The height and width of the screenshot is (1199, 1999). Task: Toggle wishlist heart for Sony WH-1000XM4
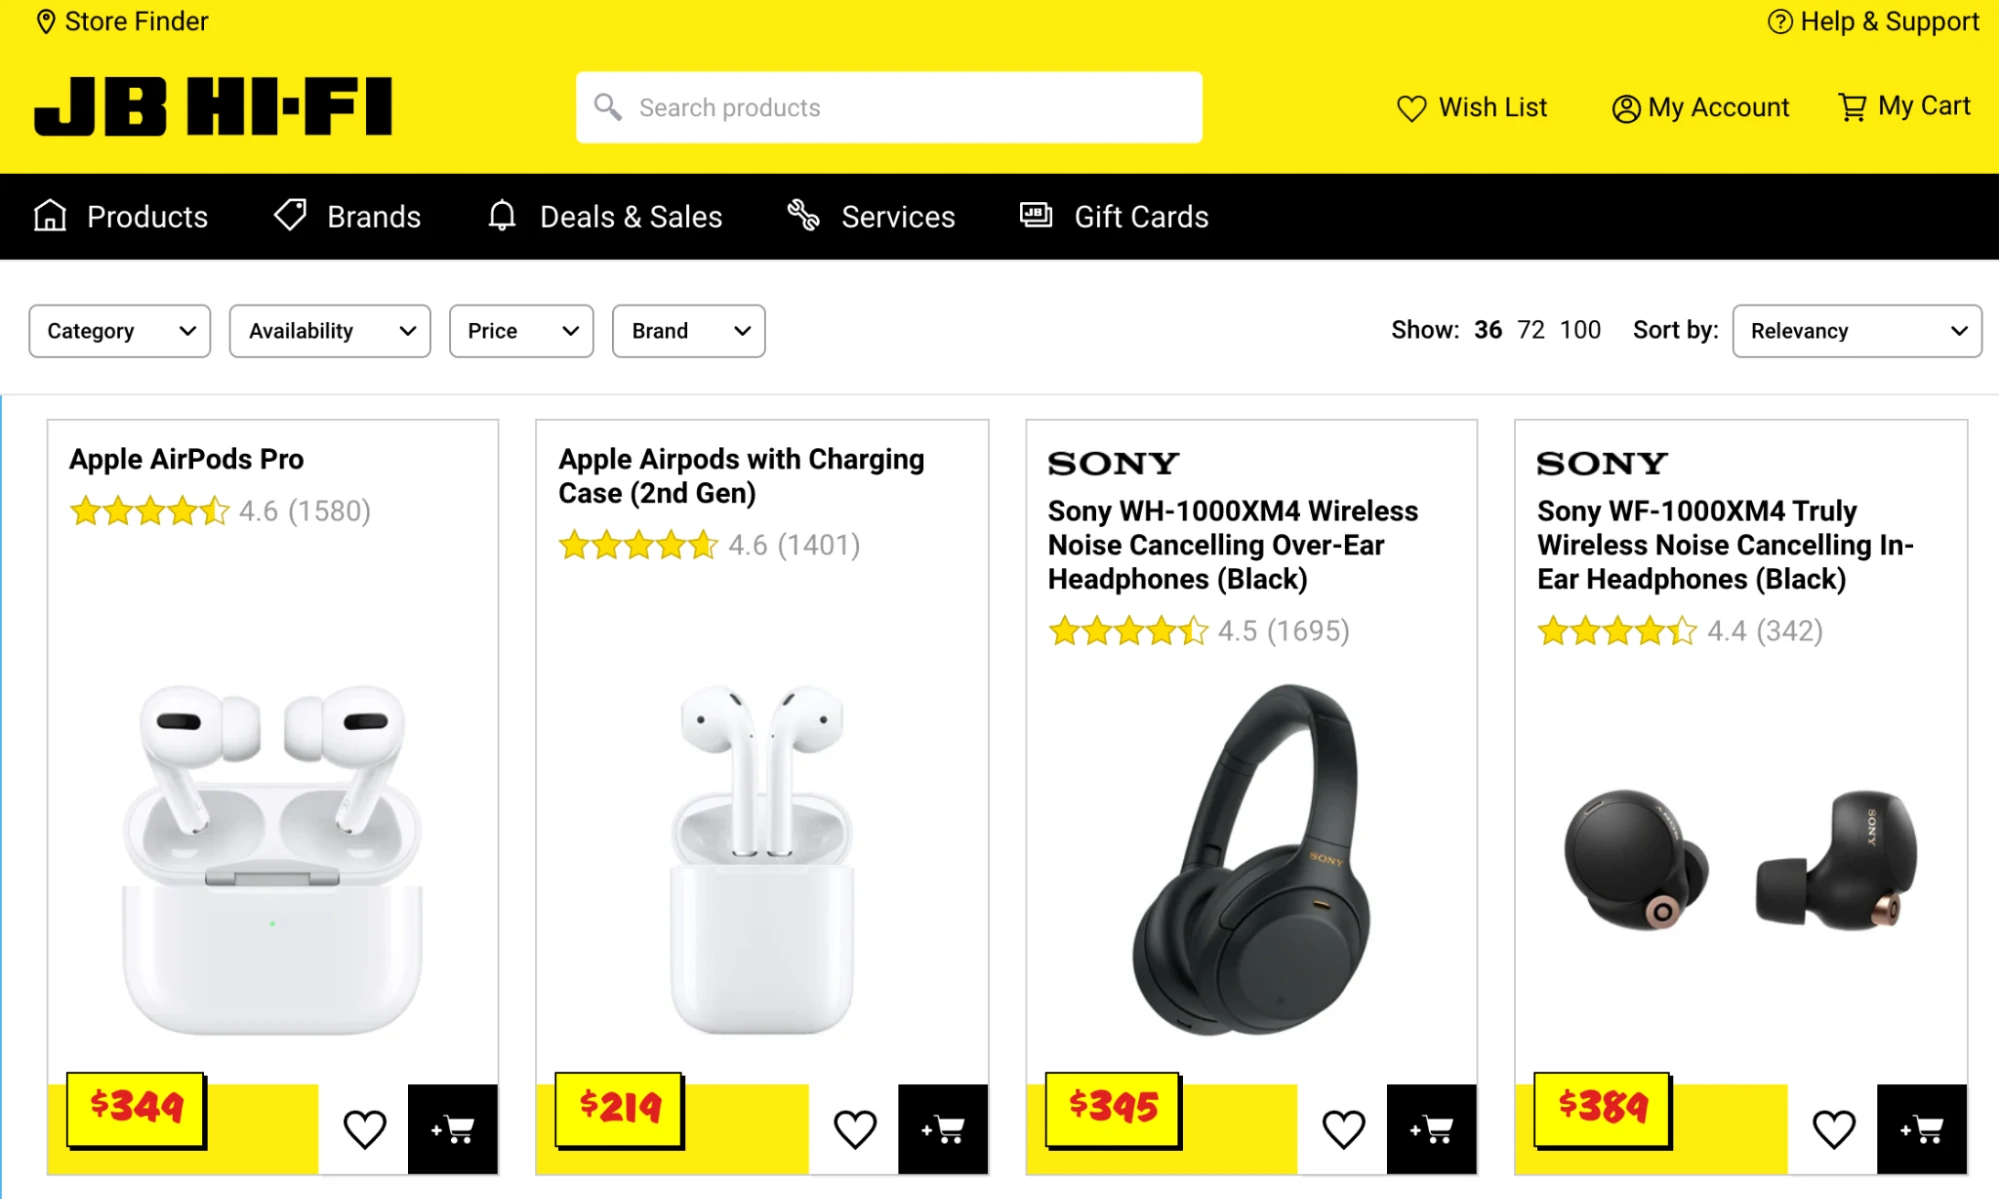point(1343,1129)
